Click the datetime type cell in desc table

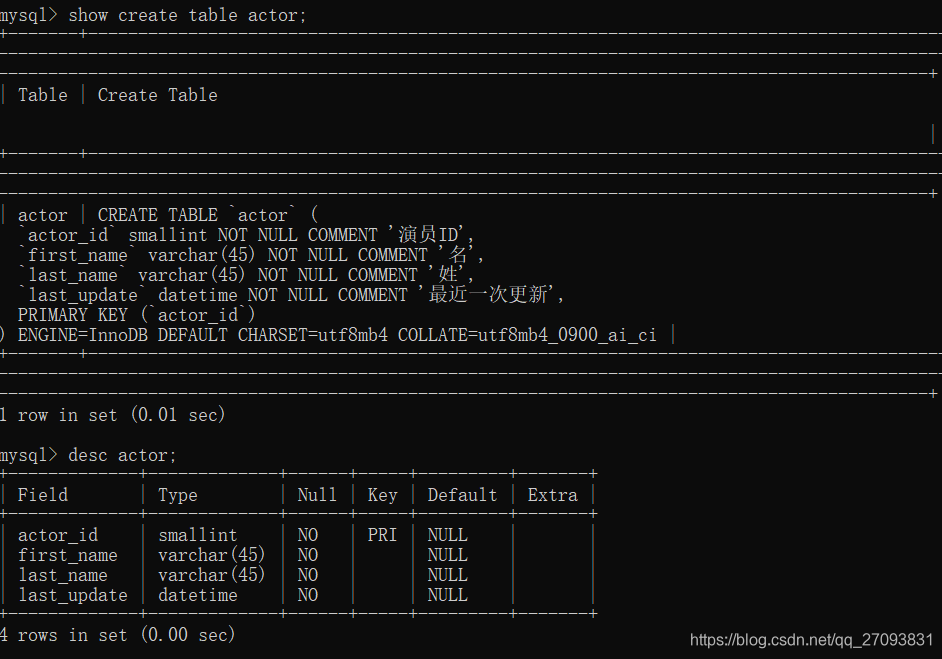click(x=198, y=595)
